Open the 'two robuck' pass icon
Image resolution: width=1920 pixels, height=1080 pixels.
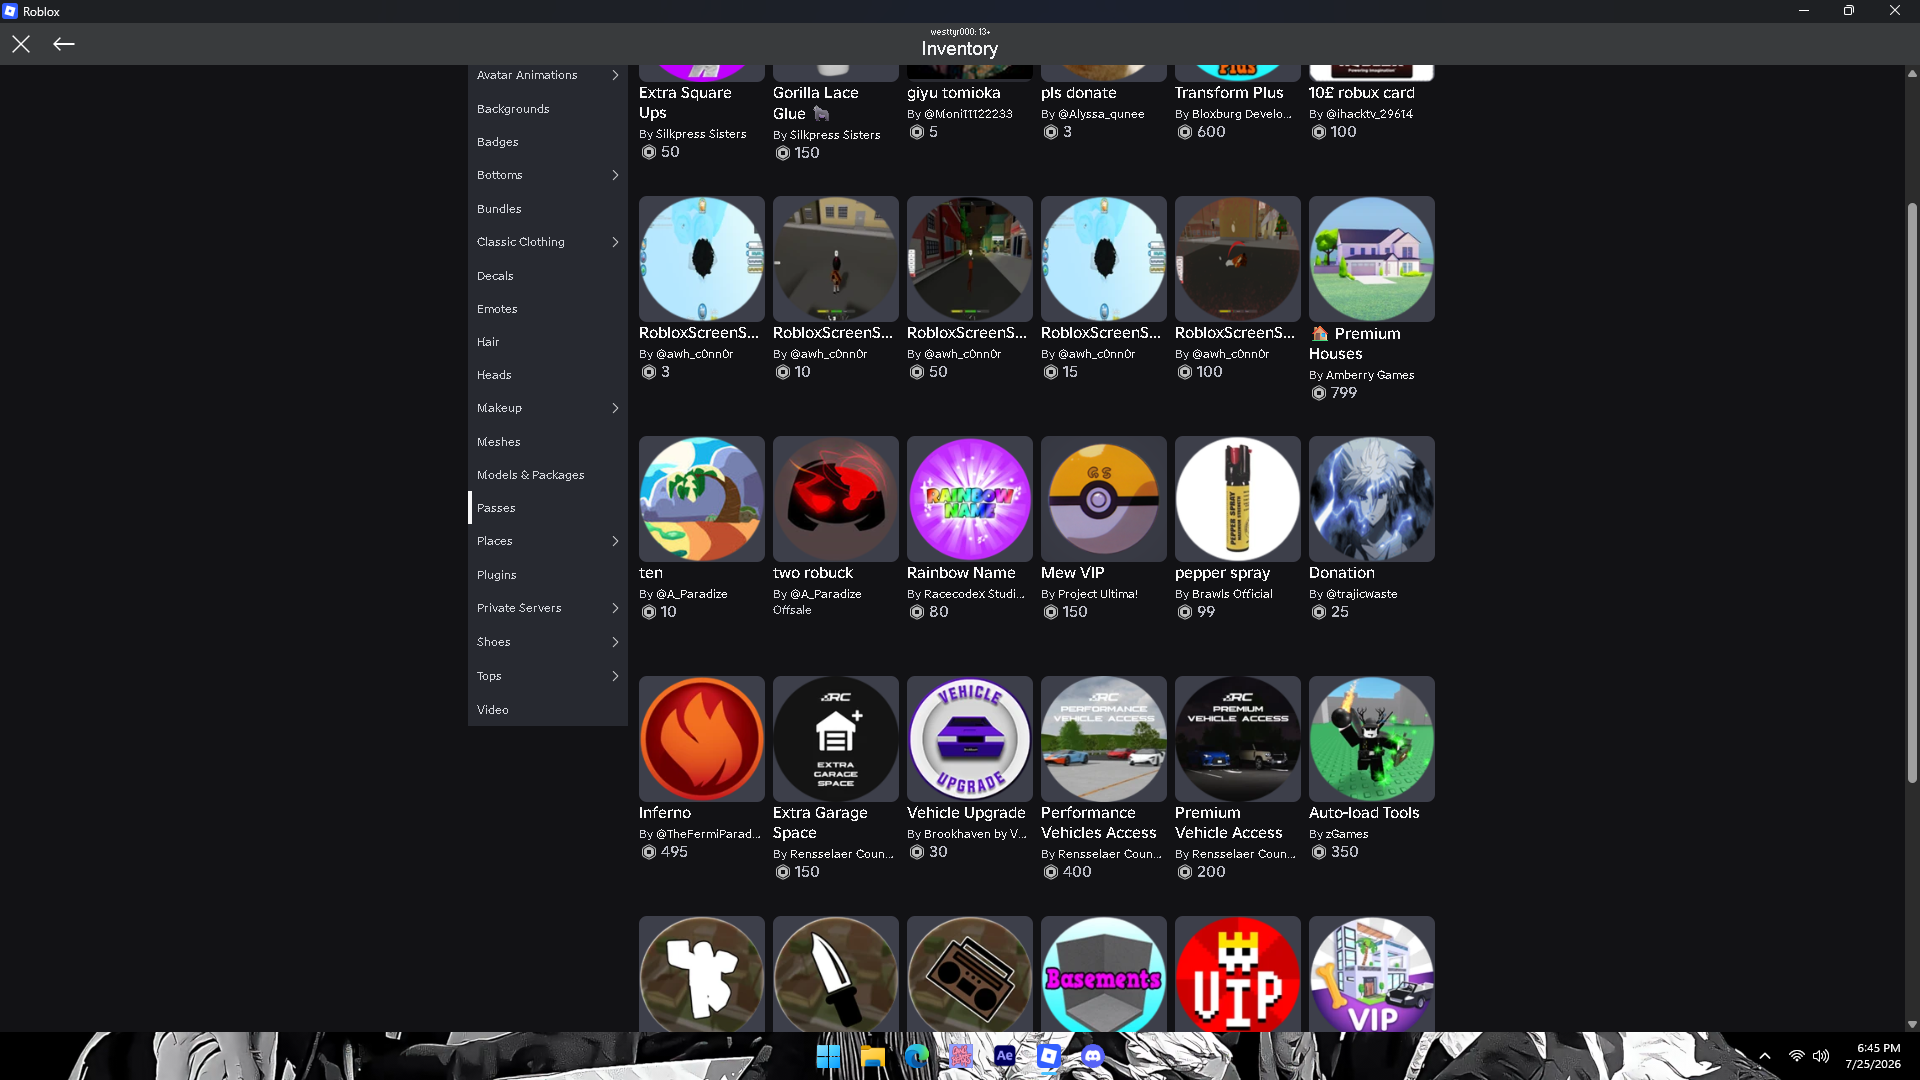click(x=835, y=499)
